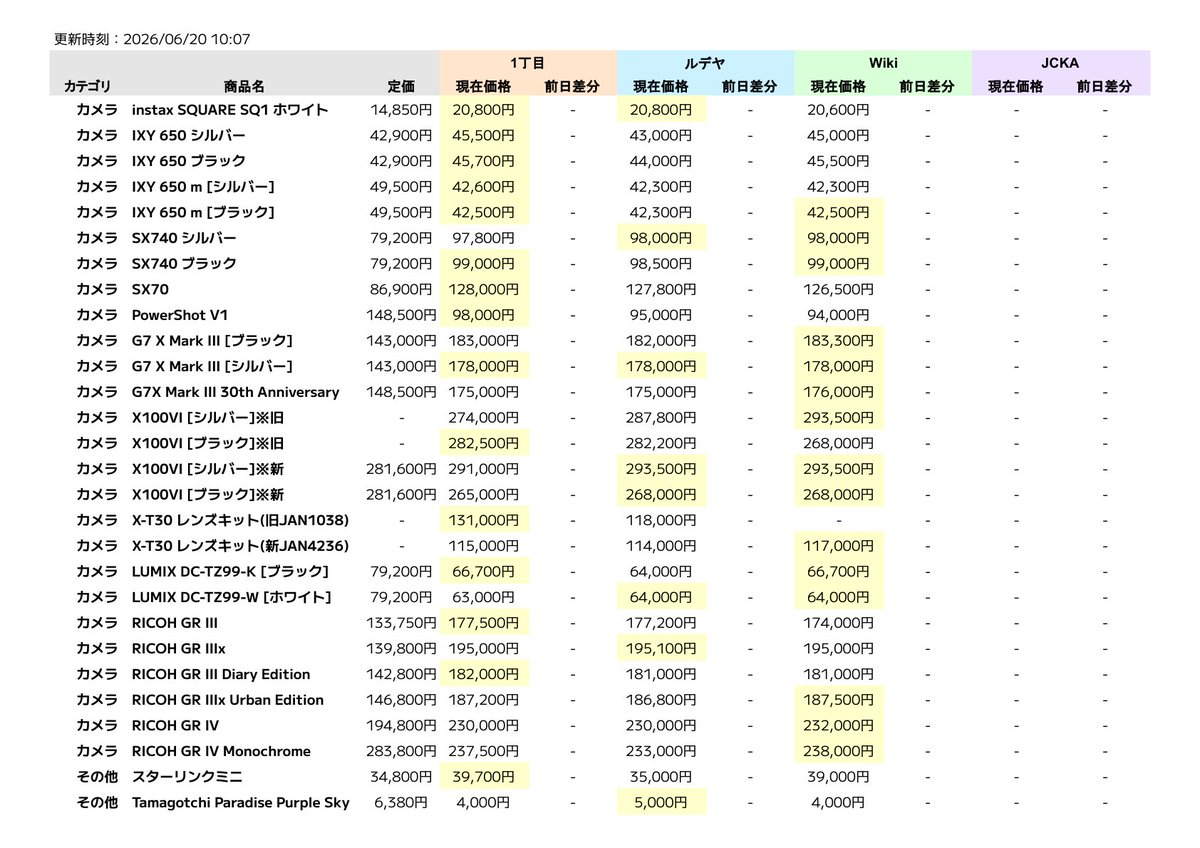Select the 1丁目 store header cell

[x=528, y=63]
